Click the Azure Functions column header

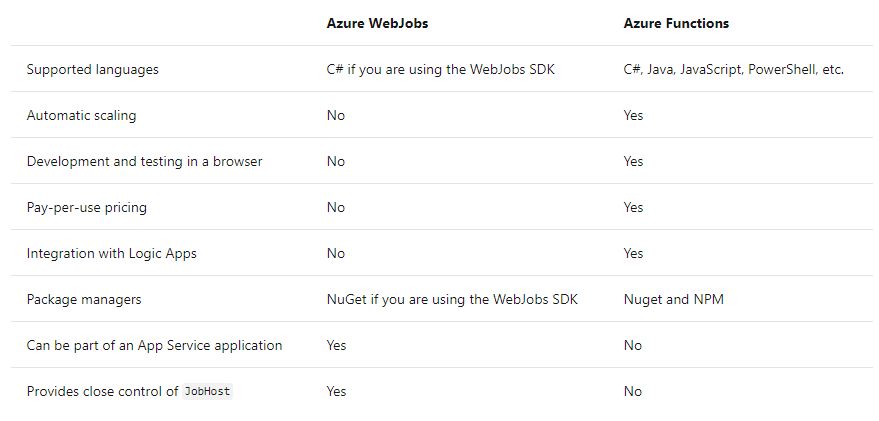[674, 23]
